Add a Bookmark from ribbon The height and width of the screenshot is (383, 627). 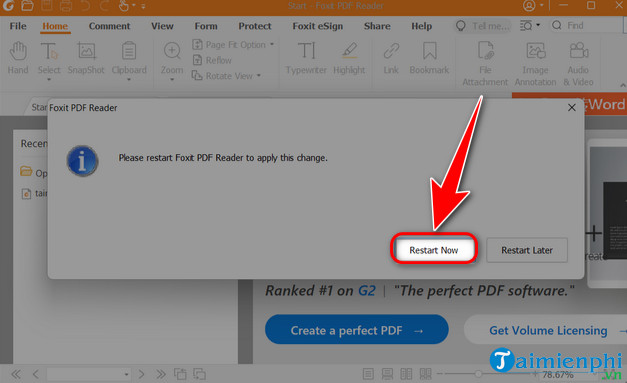click(429, 58)
